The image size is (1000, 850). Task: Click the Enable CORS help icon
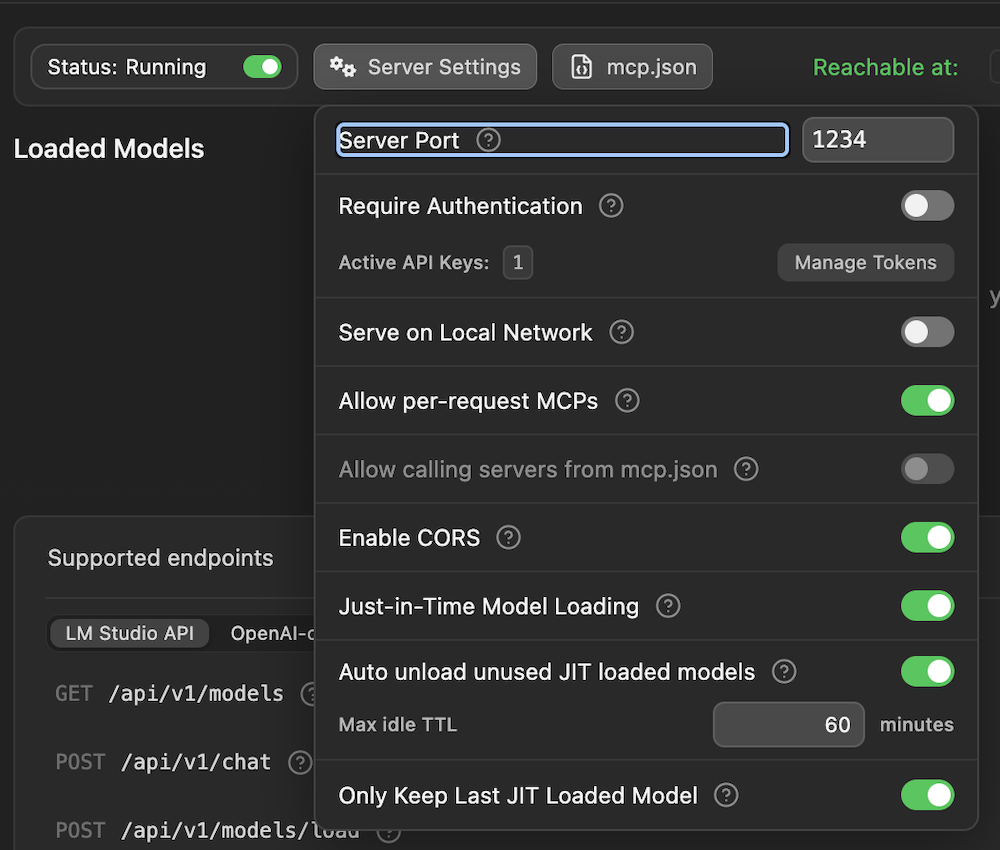(508, 538)
